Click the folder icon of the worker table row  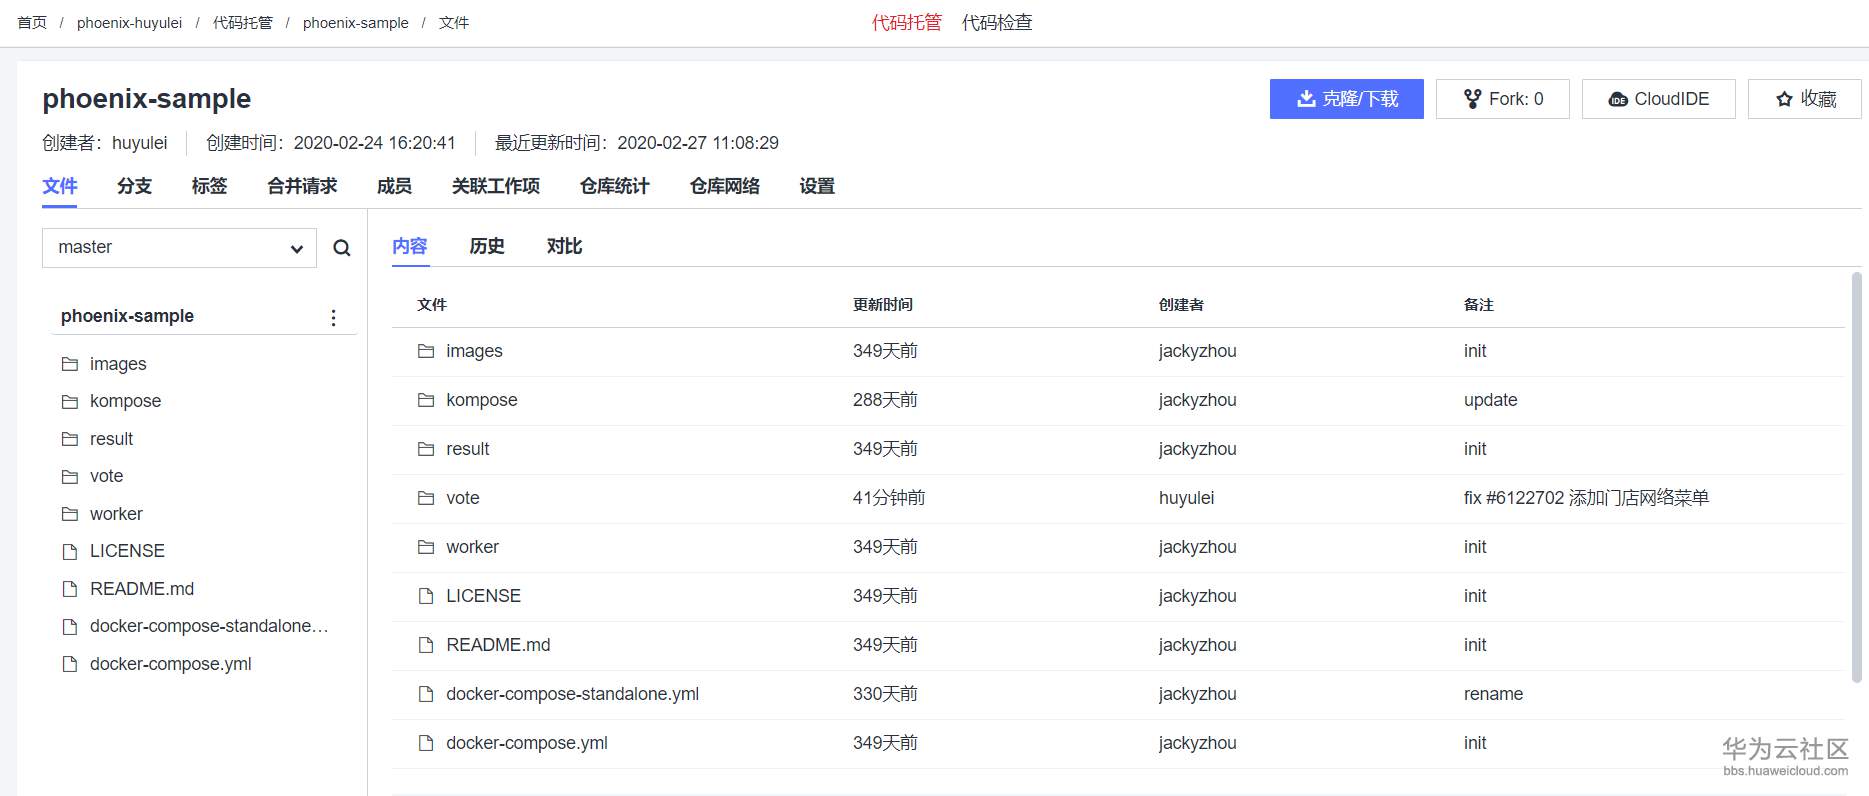click(x=426, y=547)
